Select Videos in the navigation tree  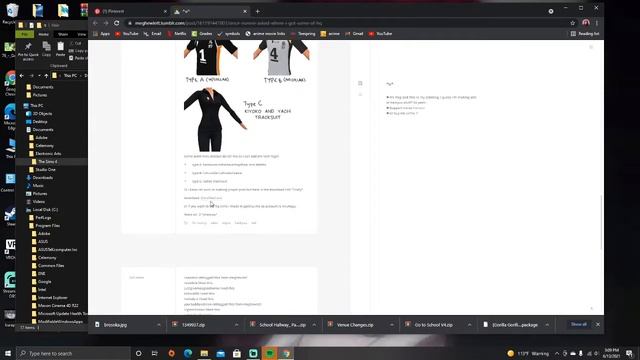36,202
